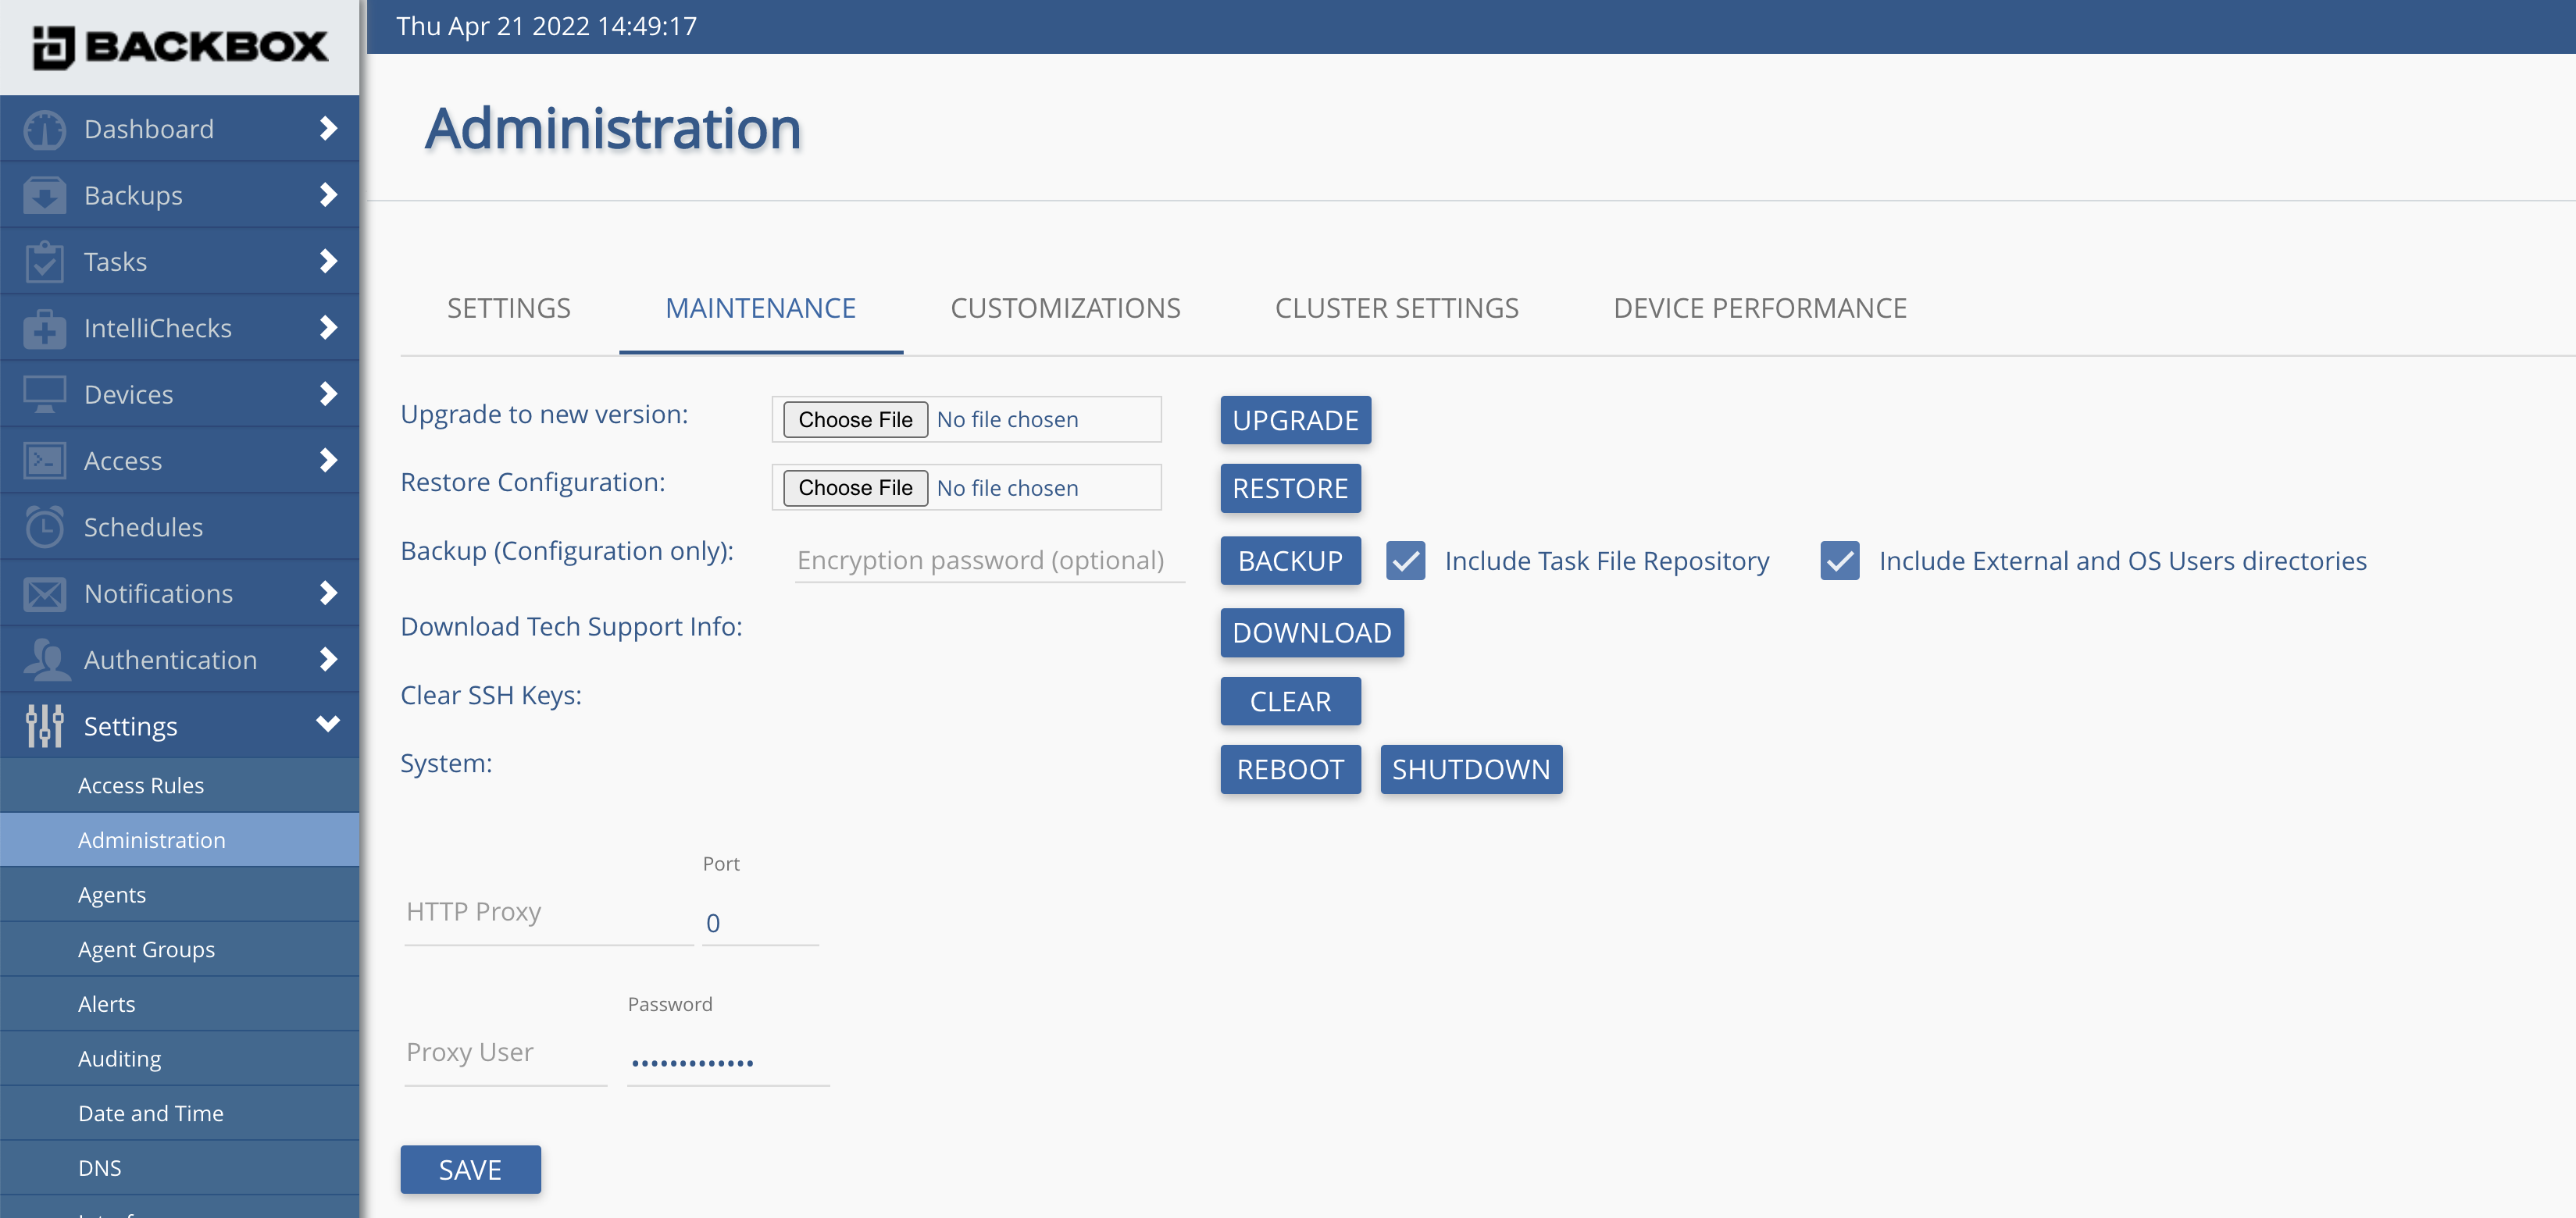Click the Tasks clipboard icon

(44, 262)
